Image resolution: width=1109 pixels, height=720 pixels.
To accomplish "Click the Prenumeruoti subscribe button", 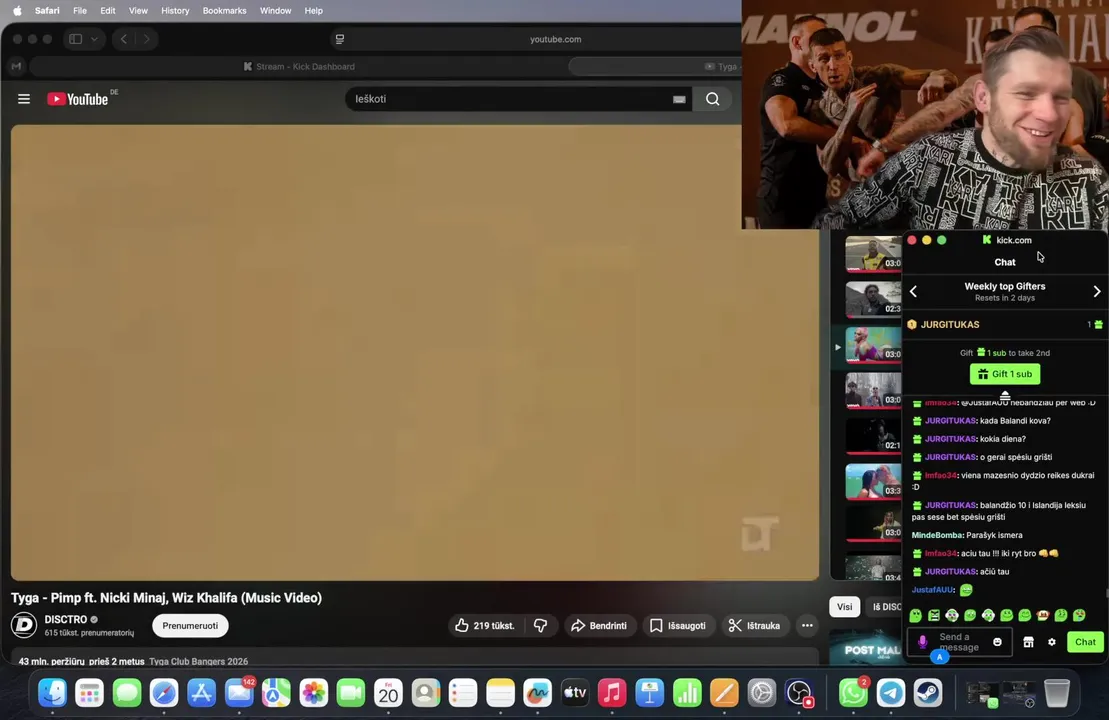I will tap(190, 625).
